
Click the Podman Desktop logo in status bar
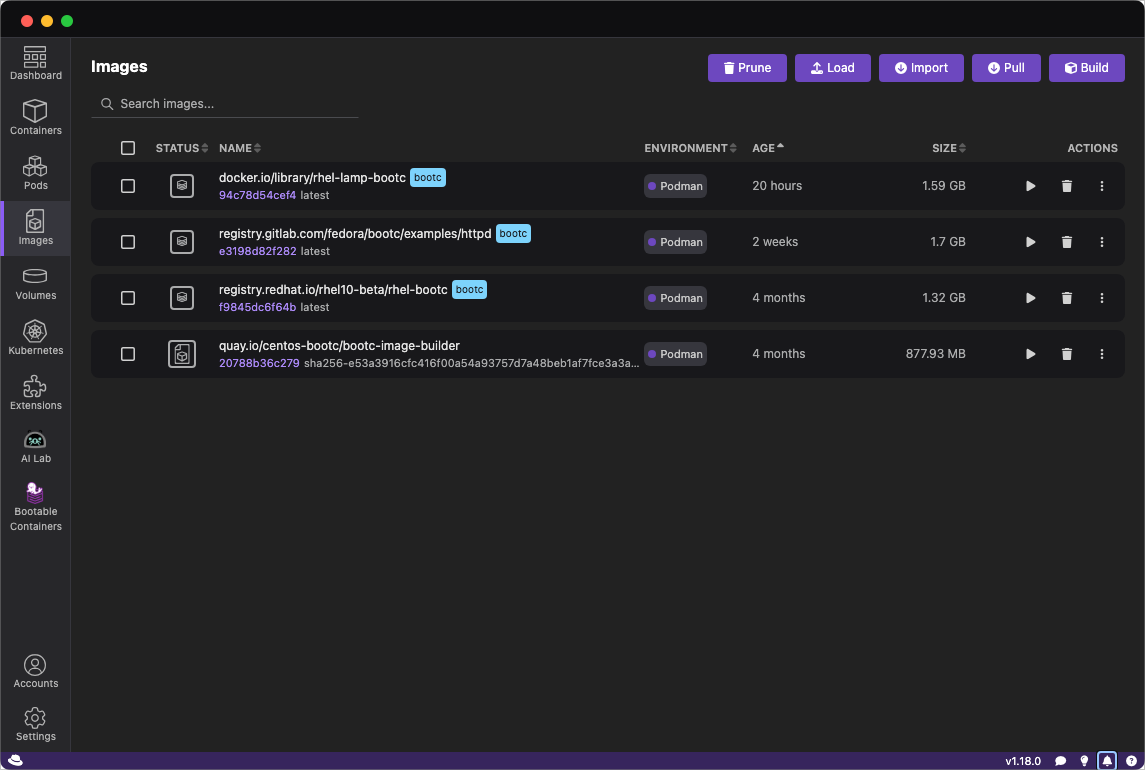click(x=15, y=761)
